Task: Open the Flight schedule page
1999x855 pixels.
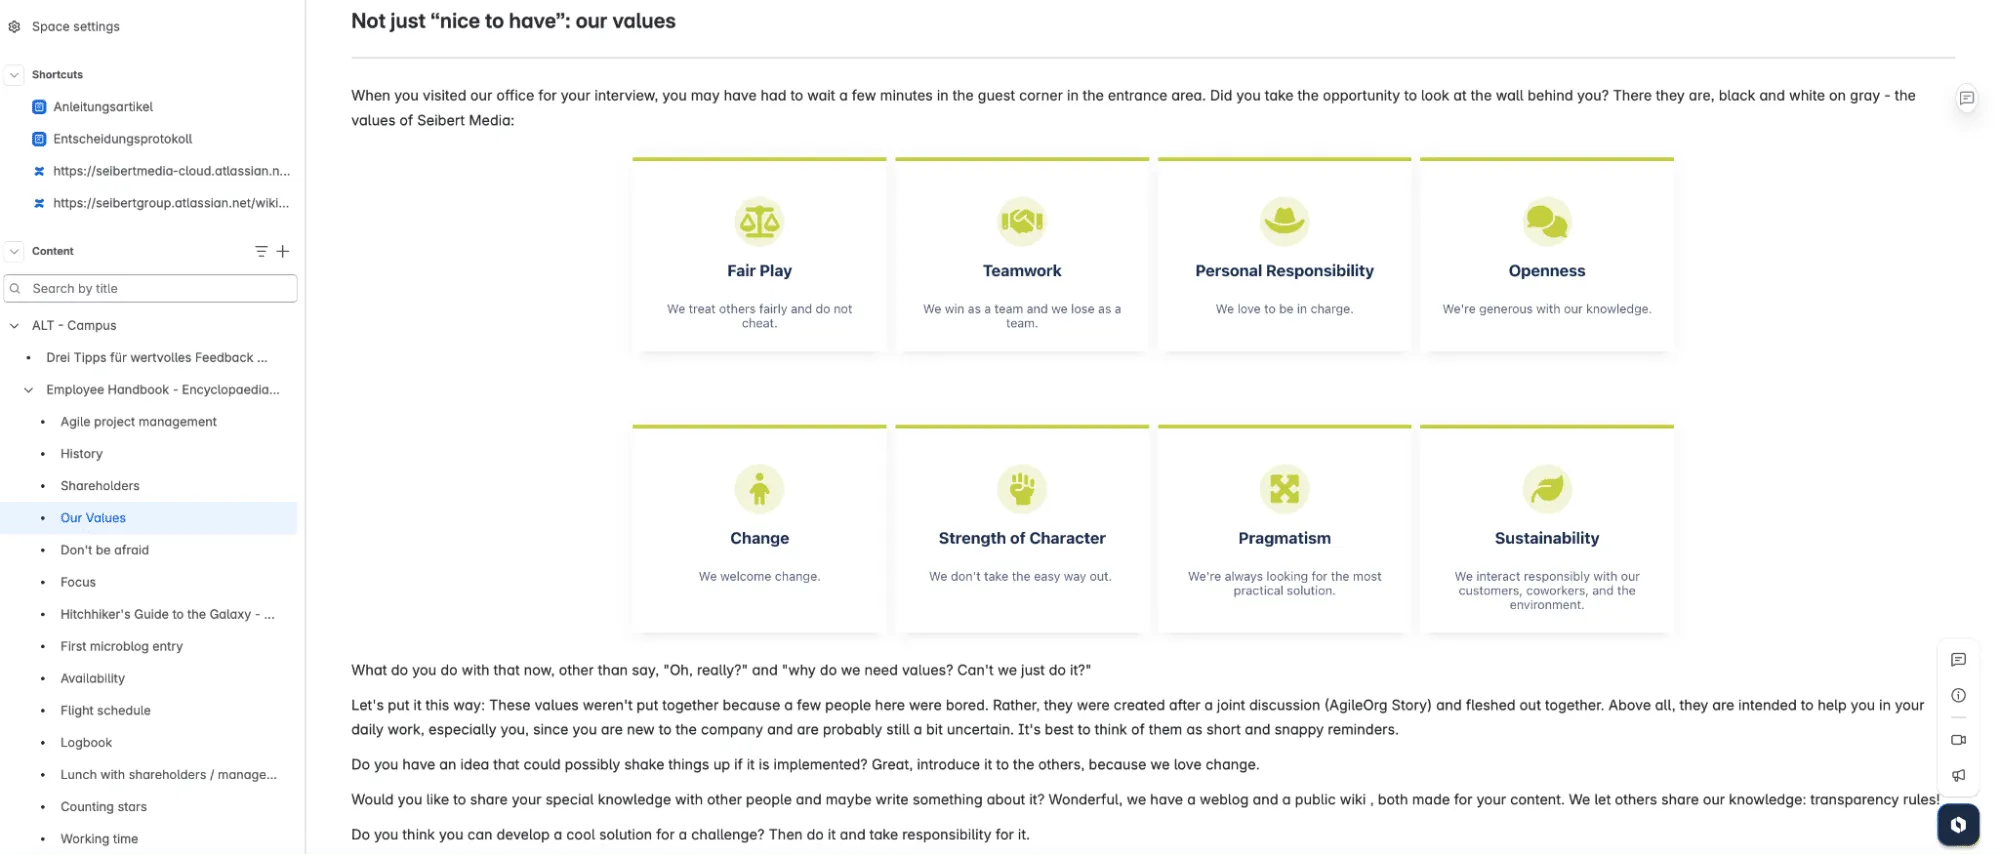Action: 105,711
